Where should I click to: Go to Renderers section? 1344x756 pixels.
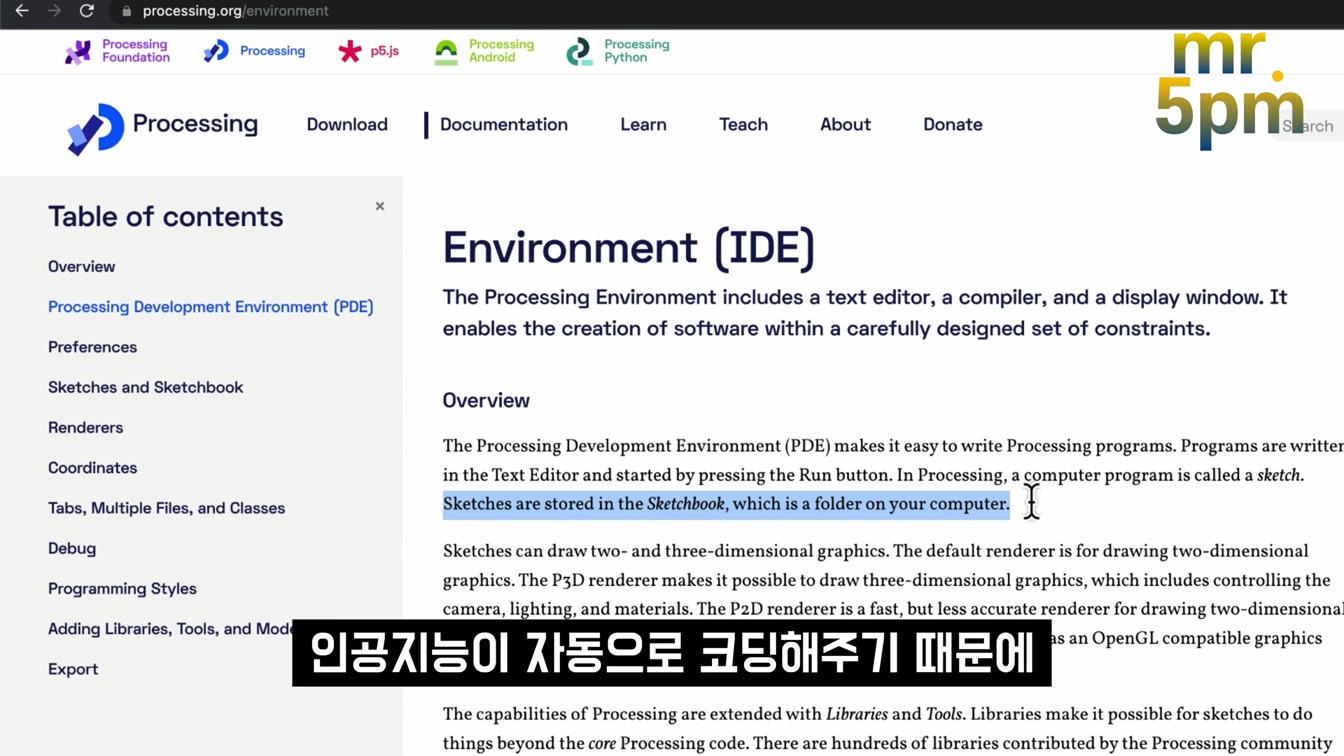click(85, 427)
